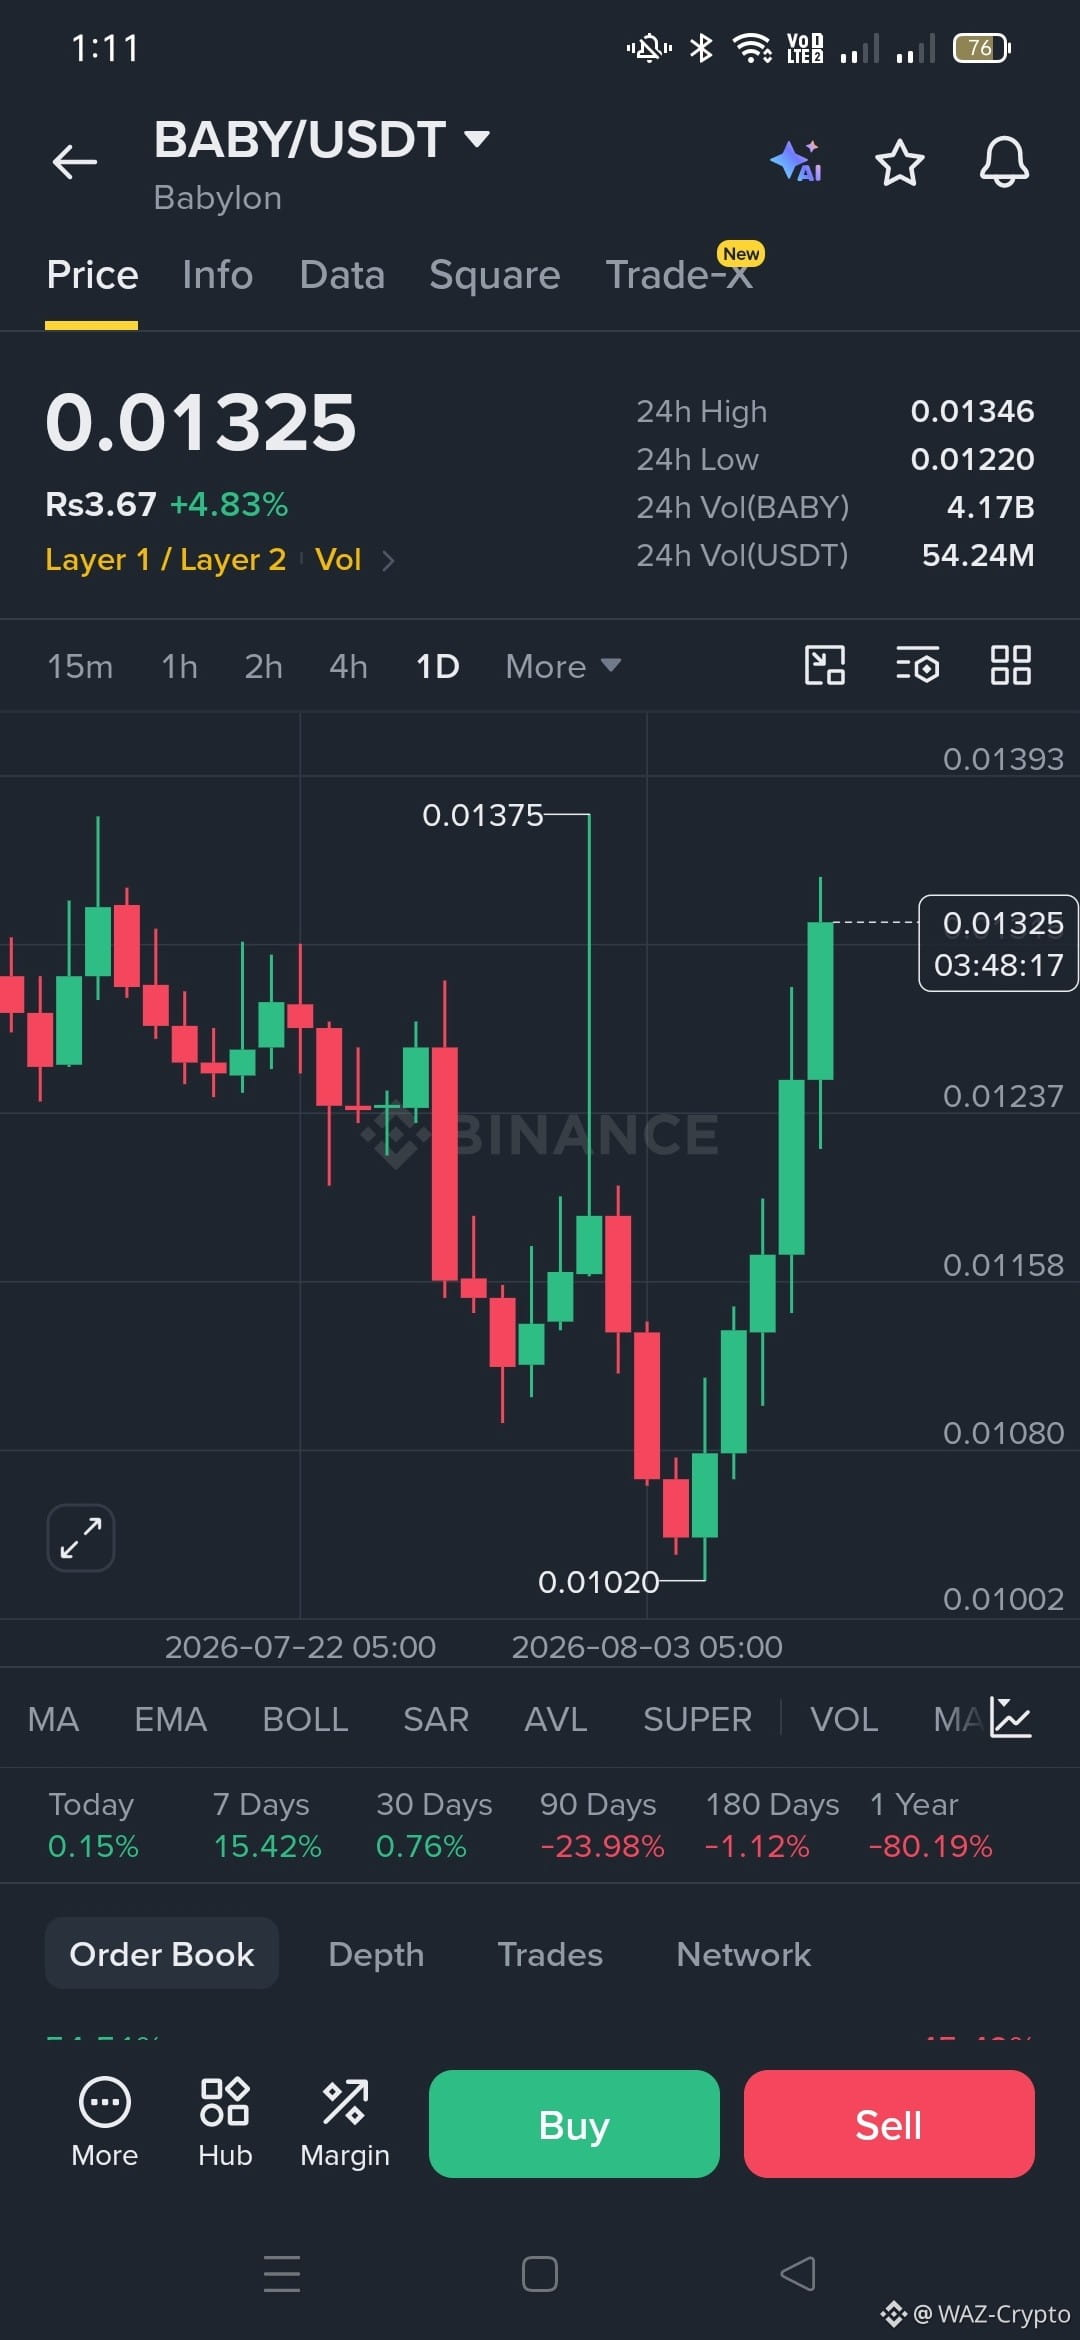Image resolution: width=1080 pixels, height=2340 pixels.
Task: Switch to the Price tab
Action: 92,275
